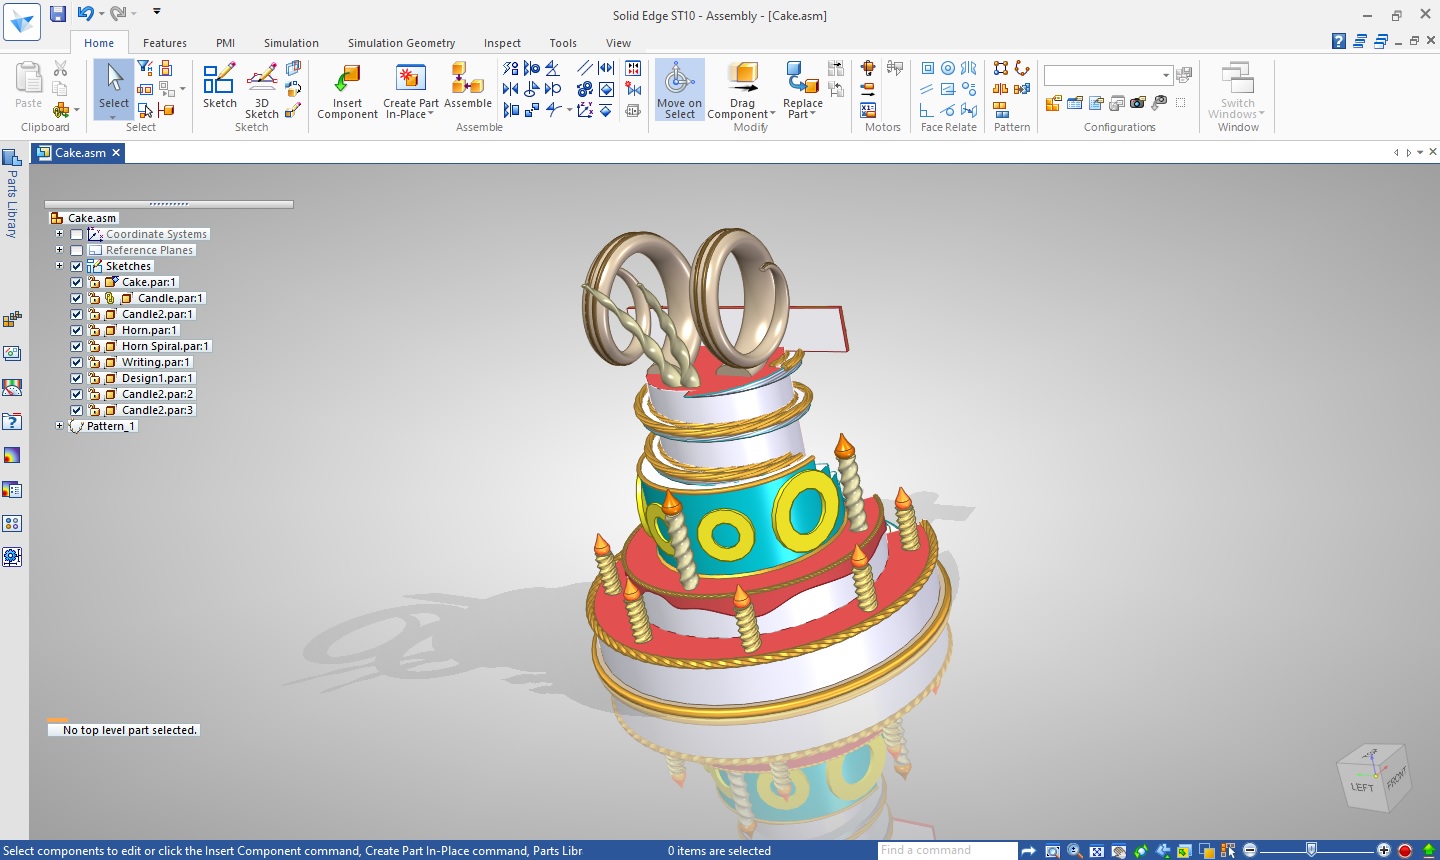Toggle the Horn Spiral.par:1 checkbox

point(77,346)
